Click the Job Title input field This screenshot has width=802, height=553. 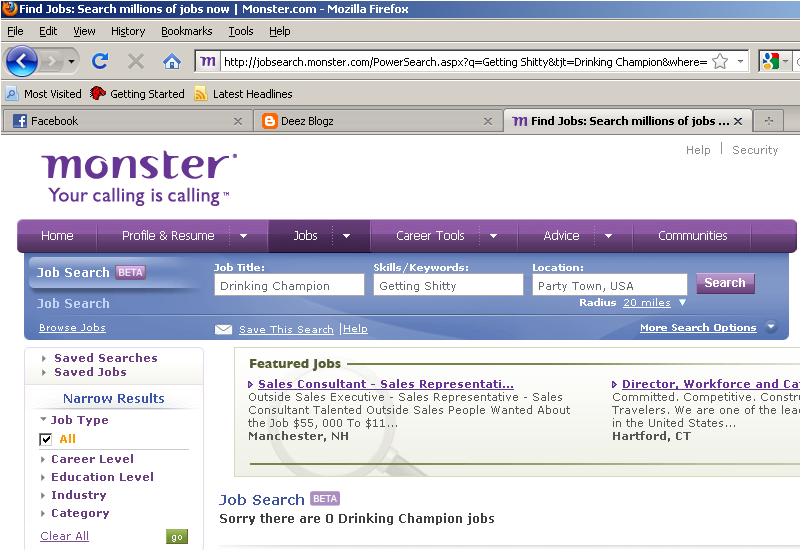pos(289,285)
